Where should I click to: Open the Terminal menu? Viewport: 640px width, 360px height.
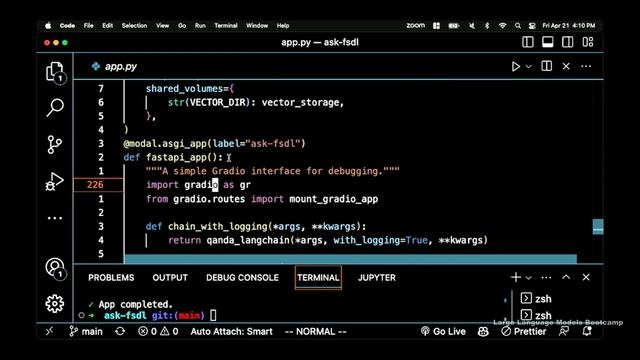point(226,26)
